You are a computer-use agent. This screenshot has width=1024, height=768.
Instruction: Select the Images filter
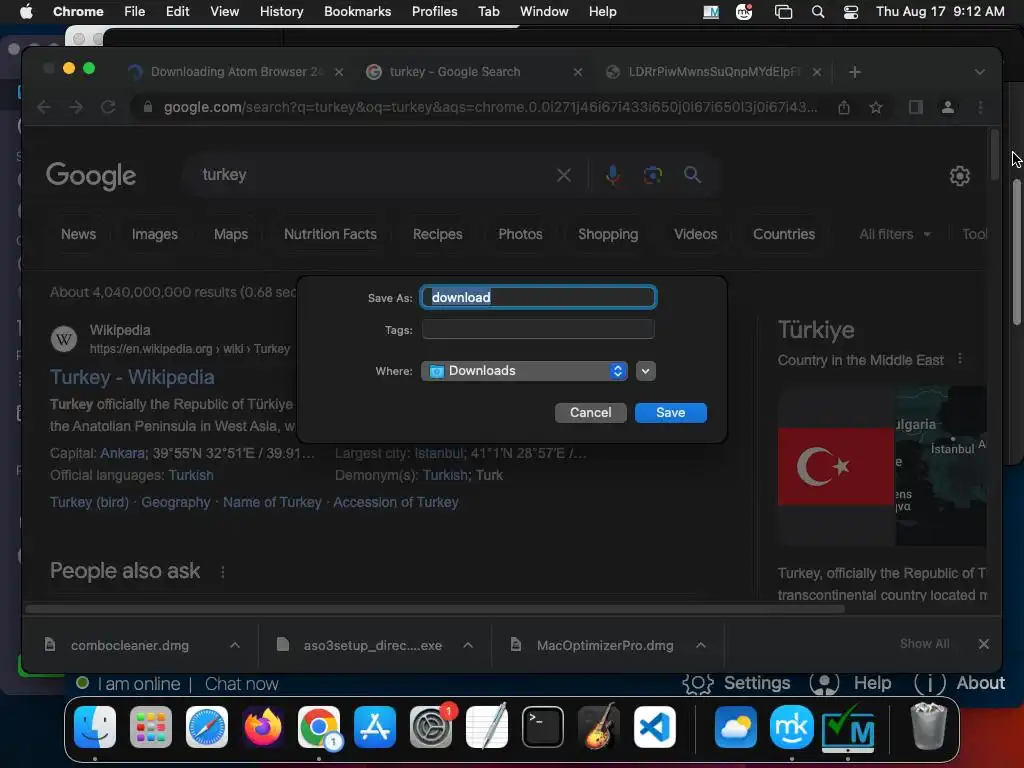155,234
